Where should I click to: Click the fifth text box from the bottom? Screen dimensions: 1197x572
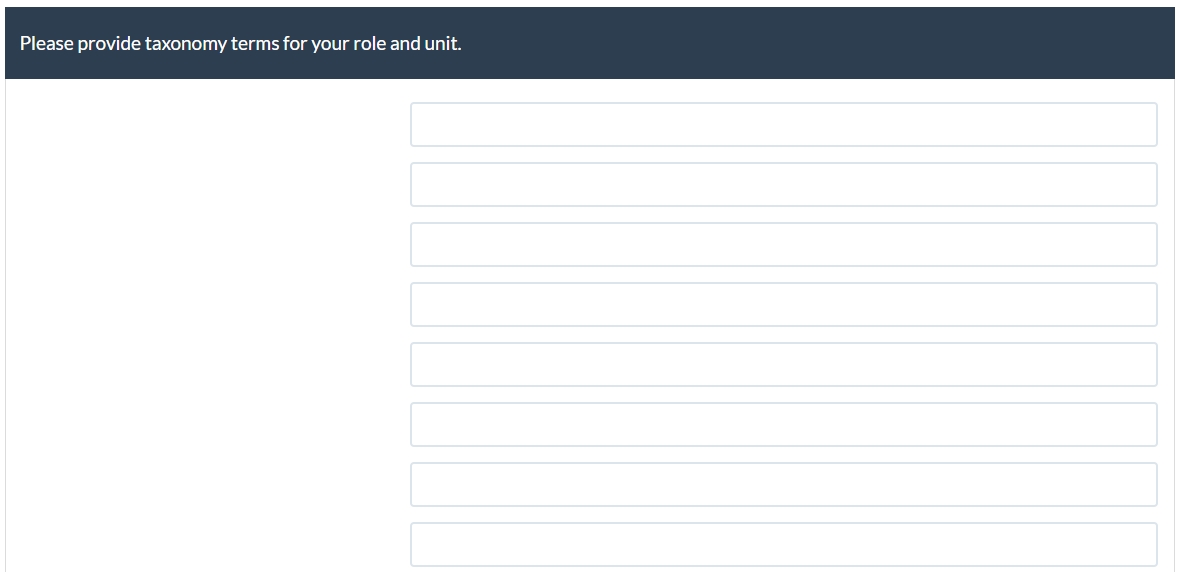783,304
